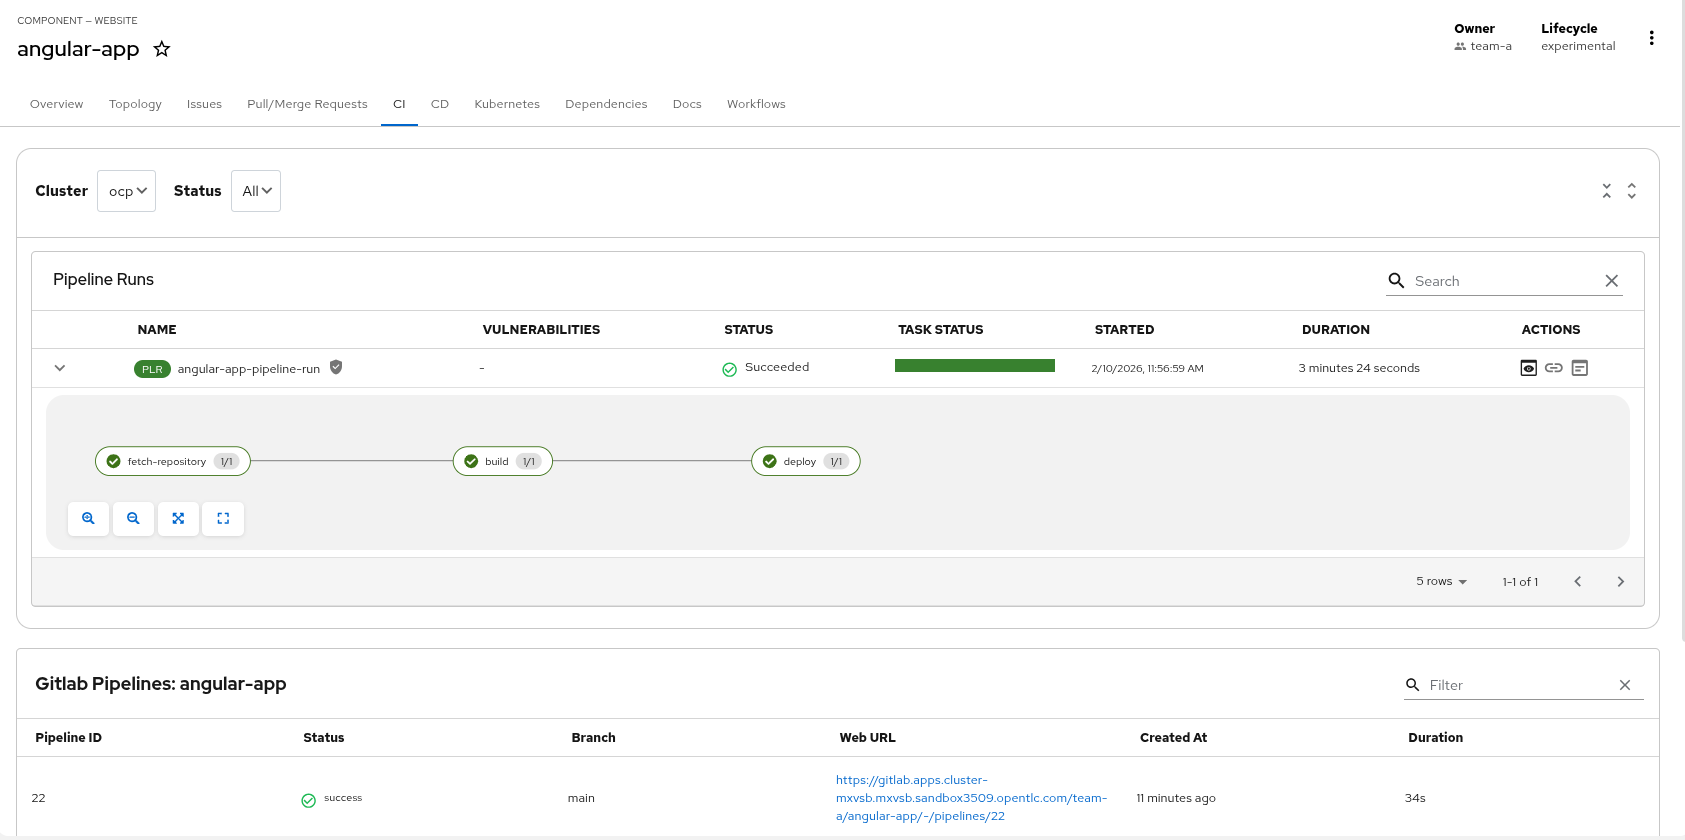Open the three-dot component options menu
The height and width of the screenshot is (840, 1685).
coord(1651,38)
